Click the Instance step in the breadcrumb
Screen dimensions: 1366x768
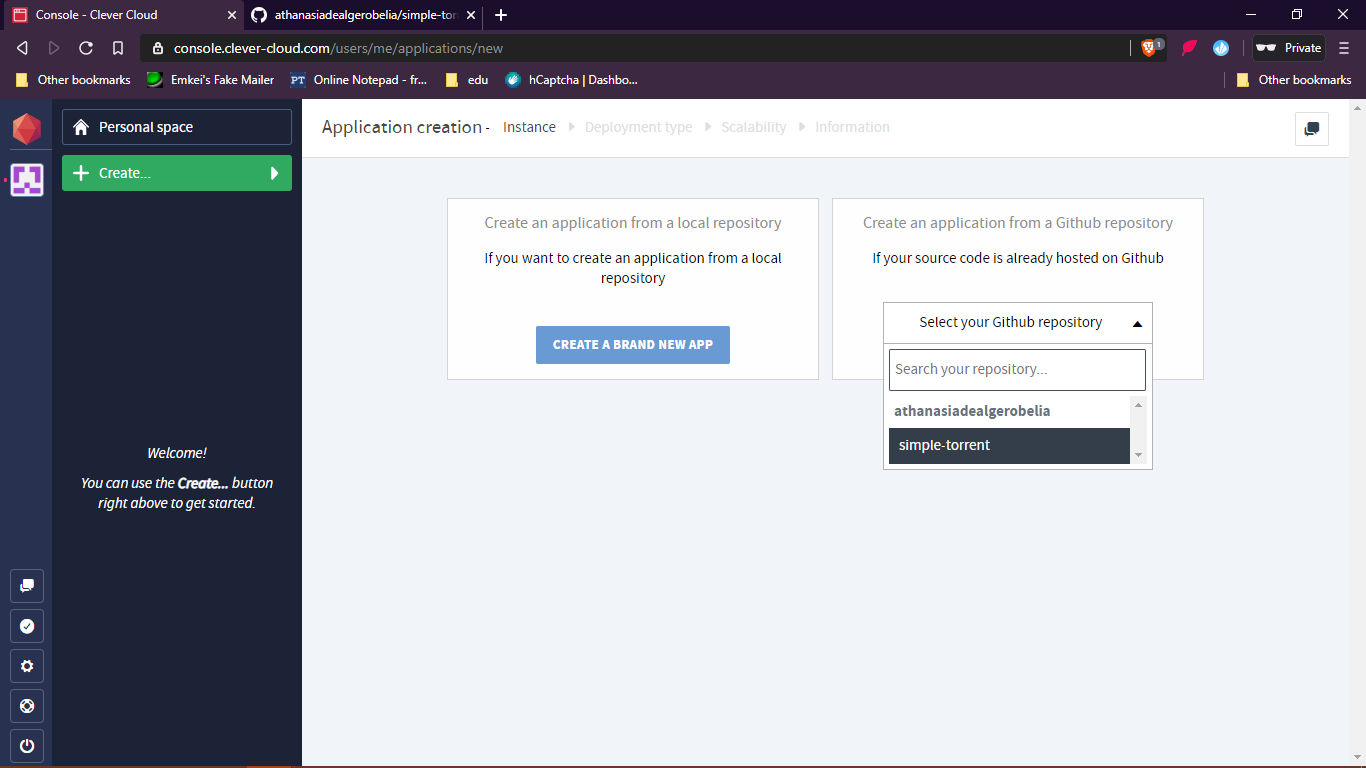point(529,127)
